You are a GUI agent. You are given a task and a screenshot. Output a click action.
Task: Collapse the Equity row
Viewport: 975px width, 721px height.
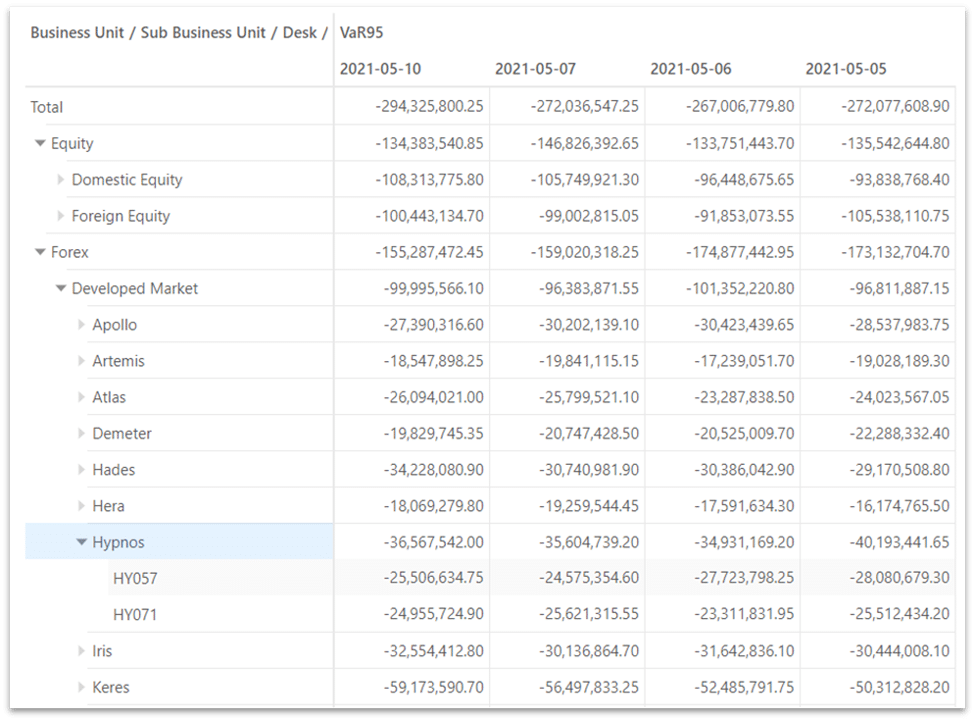point(41,144)
